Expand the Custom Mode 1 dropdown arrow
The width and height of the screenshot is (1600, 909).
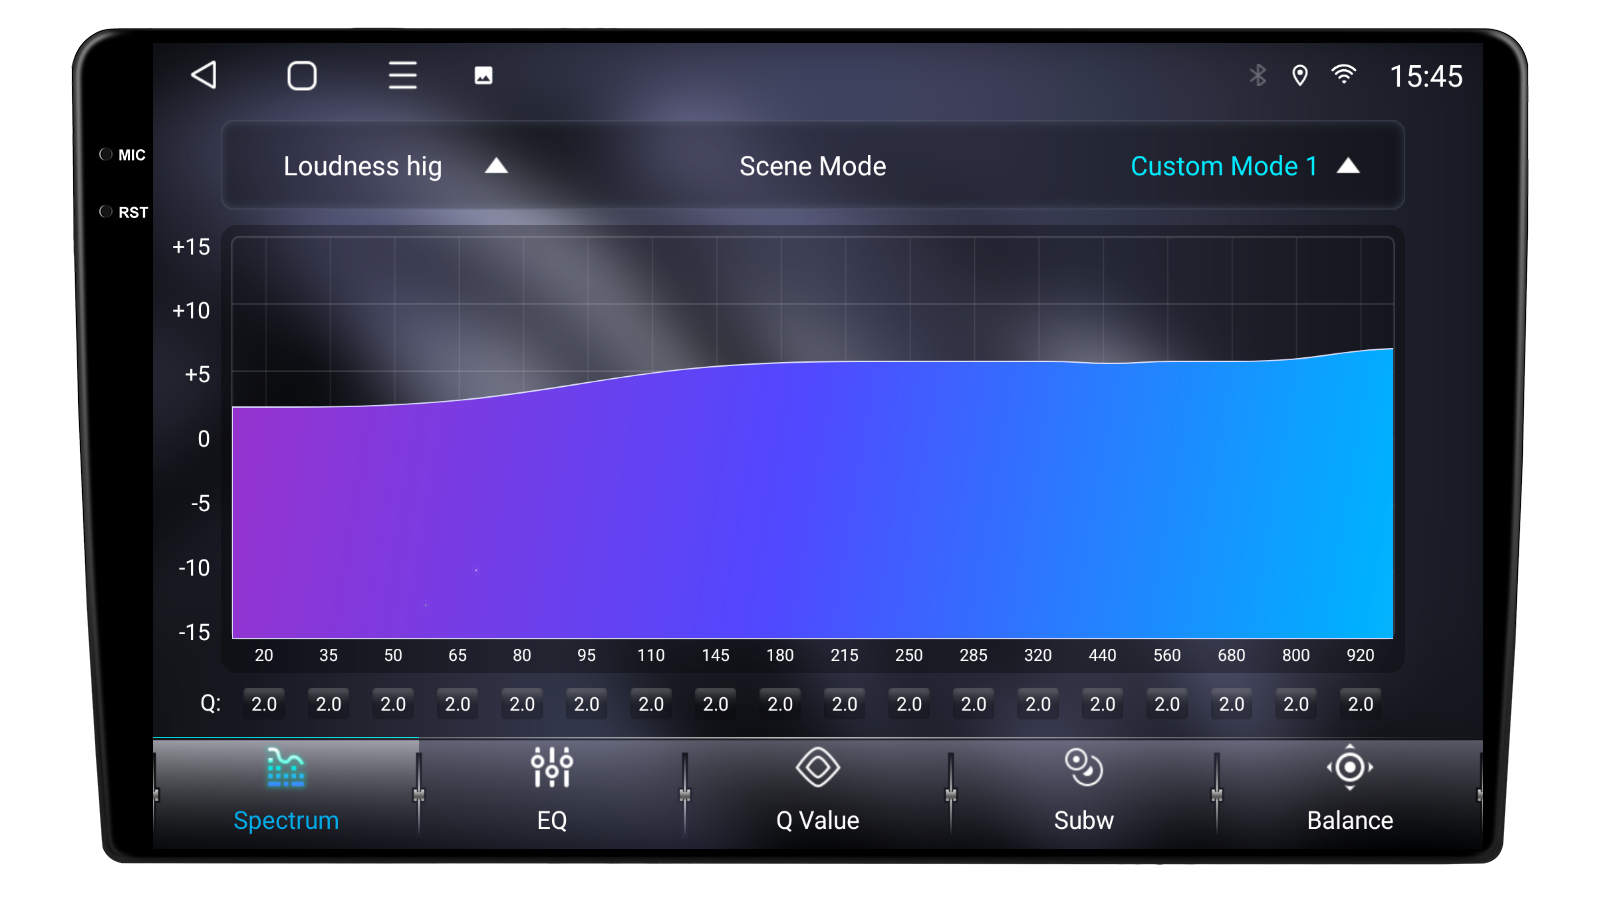coord(1348,166)
